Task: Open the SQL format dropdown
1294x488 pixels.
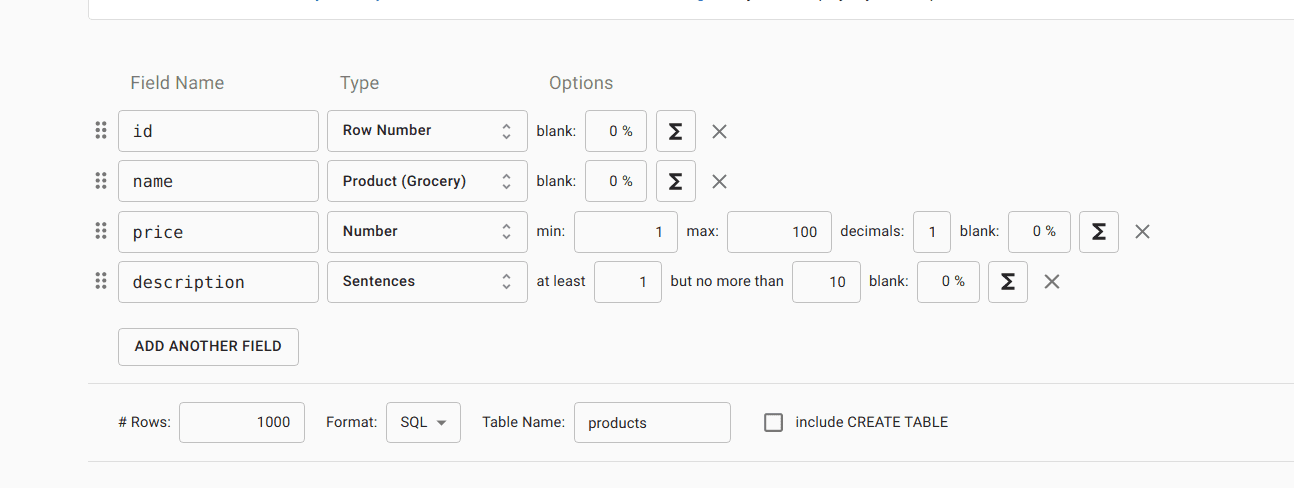Action: [423, 422]
